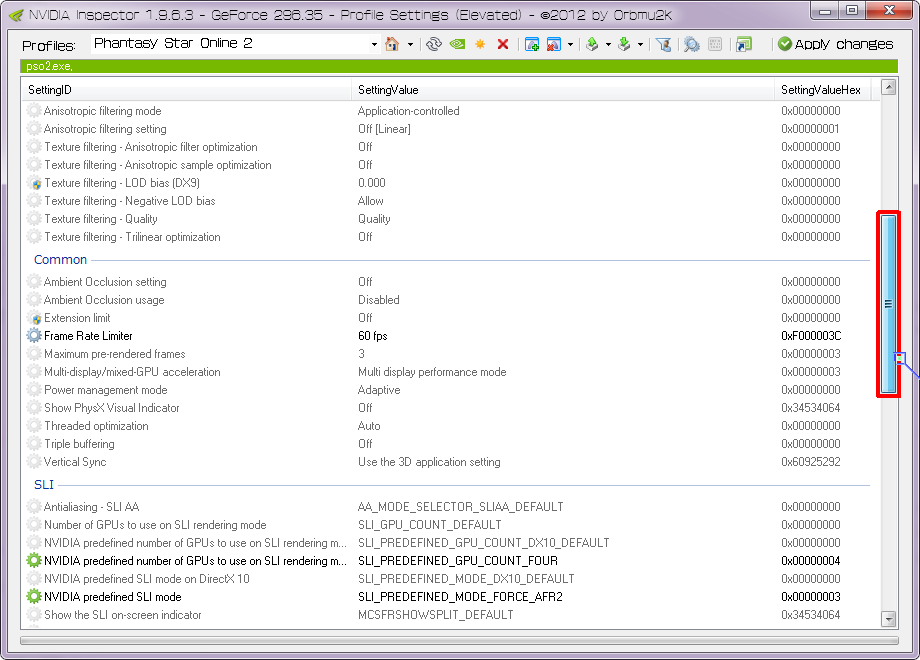Click the gear icon beside Antialiasing - SLI AA

click(34, 507)
